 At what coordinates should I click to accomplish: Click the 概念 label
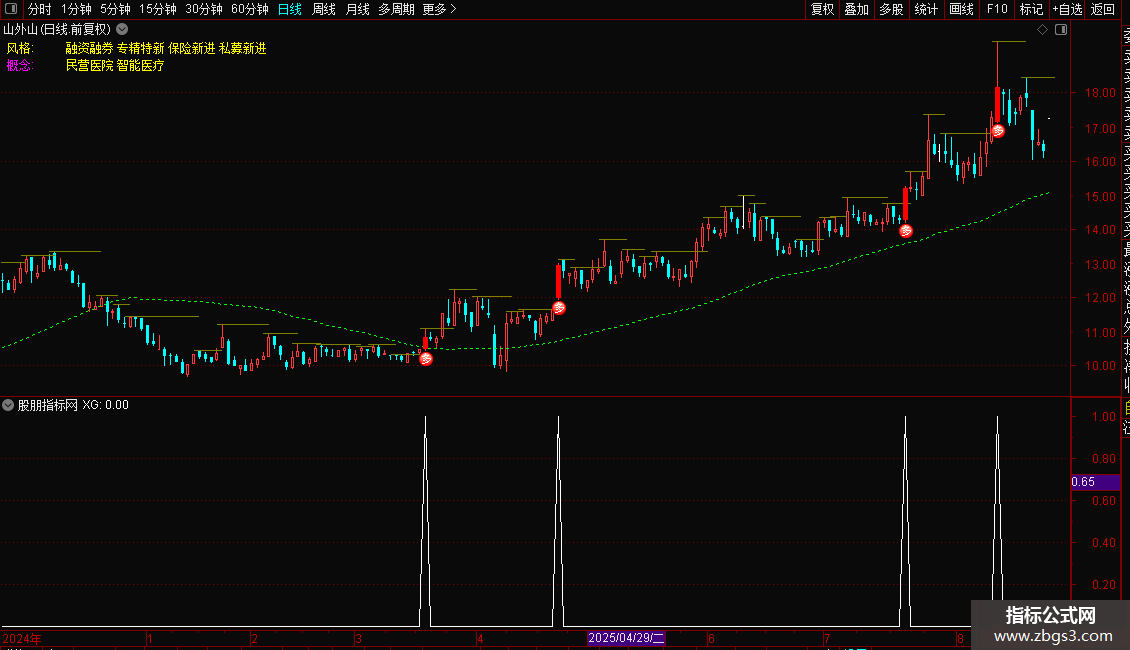19,66
